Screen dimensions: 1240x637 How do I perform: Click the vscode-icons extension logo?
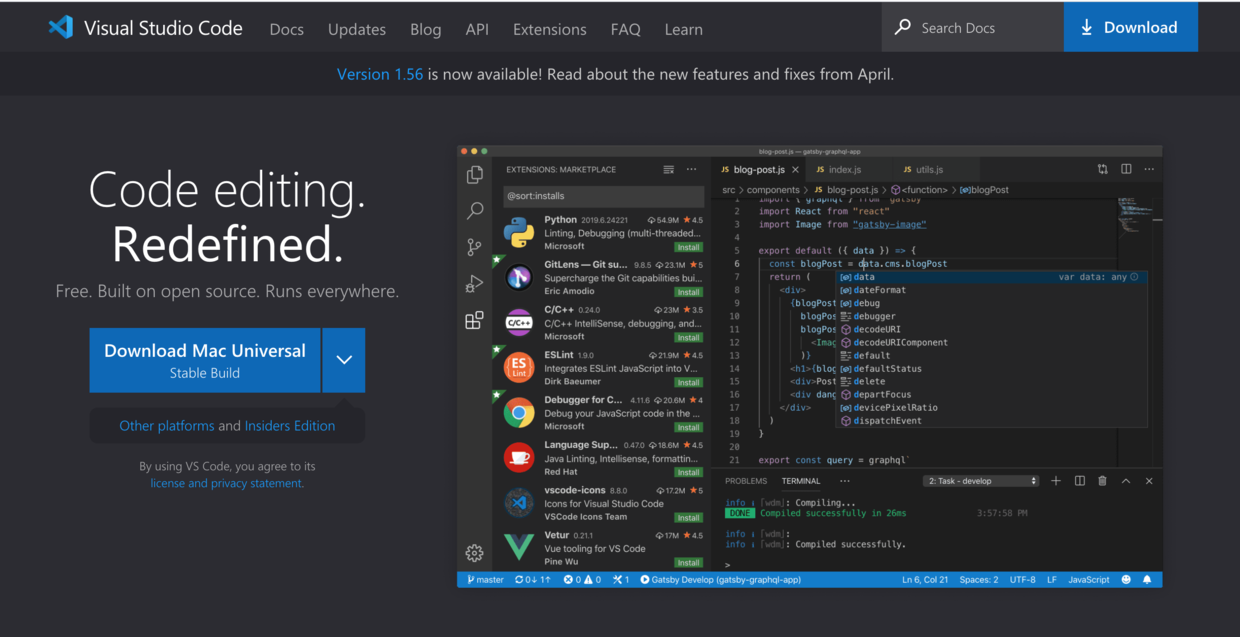click(518, 503)
